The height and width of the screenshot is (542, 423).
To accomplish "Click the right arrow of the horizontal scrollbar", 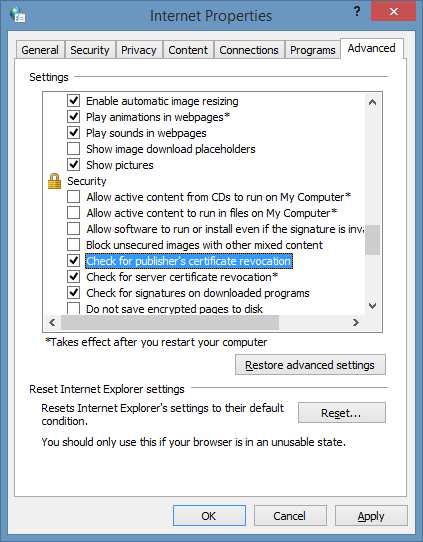I will (x=356, y=323).
